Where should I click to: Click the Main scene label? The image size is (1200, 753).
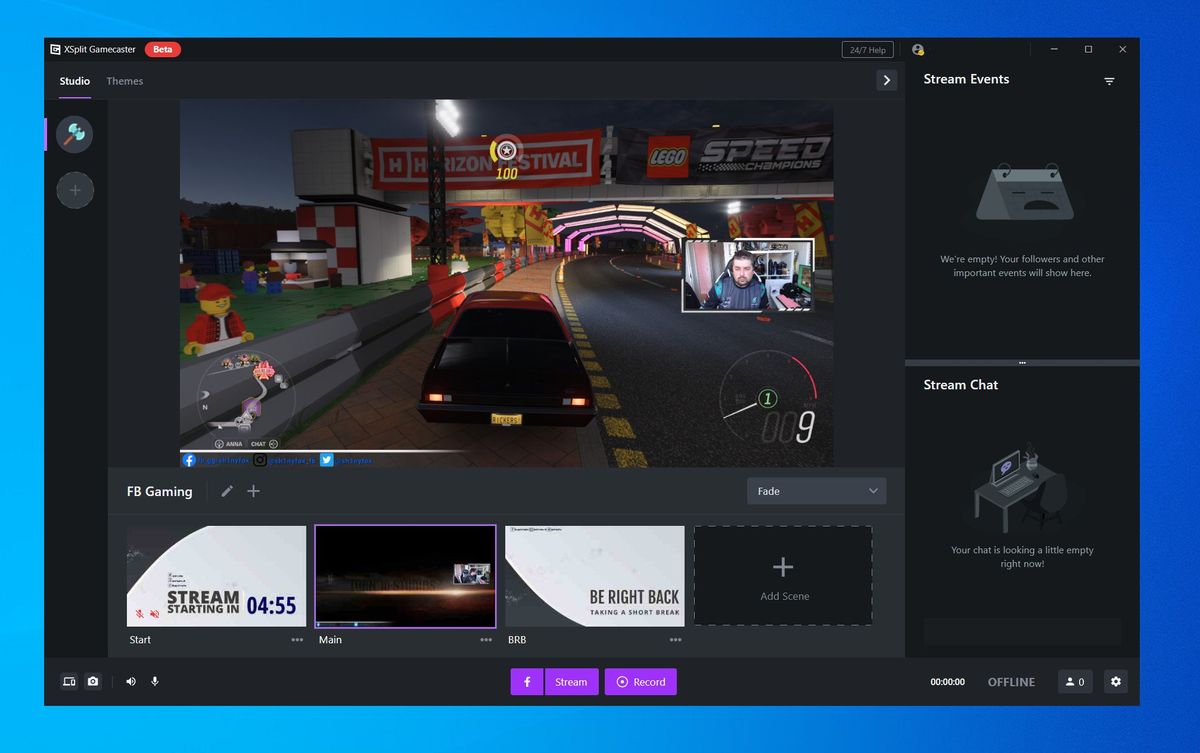pos(330,640)
